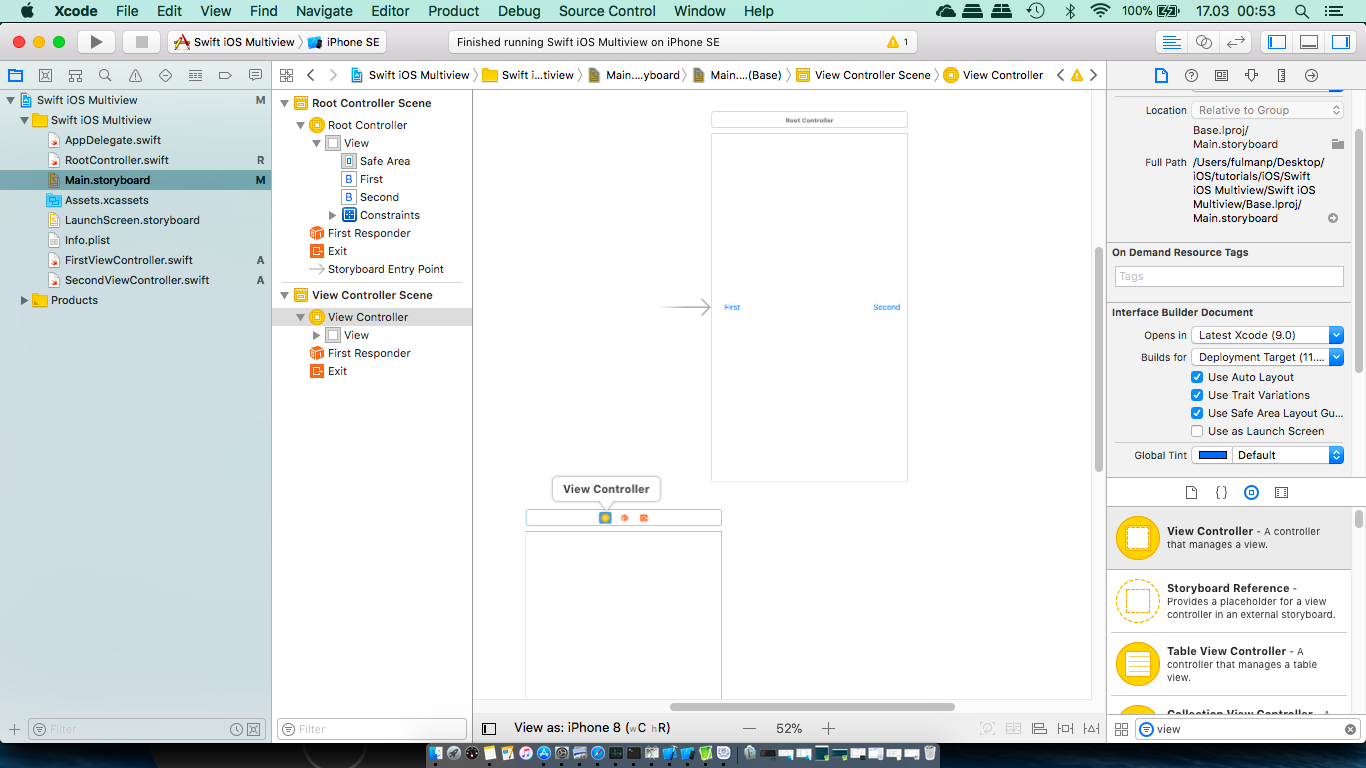Uncheck Use Trait Variations
Screen dimensions: 1366x768
(1197, 395)
